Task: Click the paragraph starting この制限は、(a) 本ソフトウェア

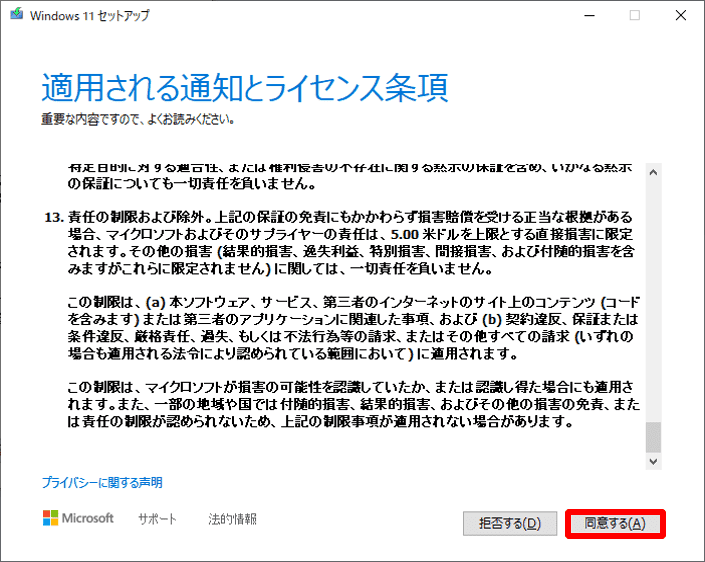Action: [x=353, y=328]
